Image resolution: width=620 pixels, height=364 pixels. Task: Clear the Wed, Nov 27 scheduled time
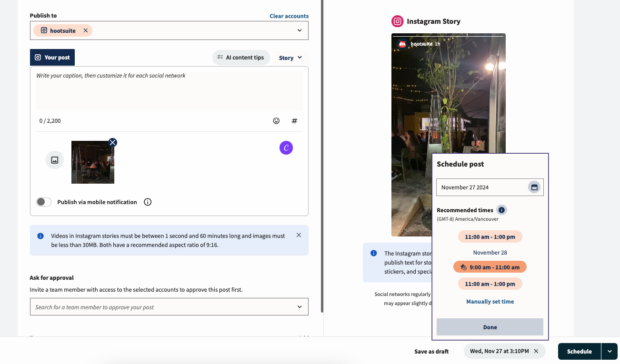(536, 351)
